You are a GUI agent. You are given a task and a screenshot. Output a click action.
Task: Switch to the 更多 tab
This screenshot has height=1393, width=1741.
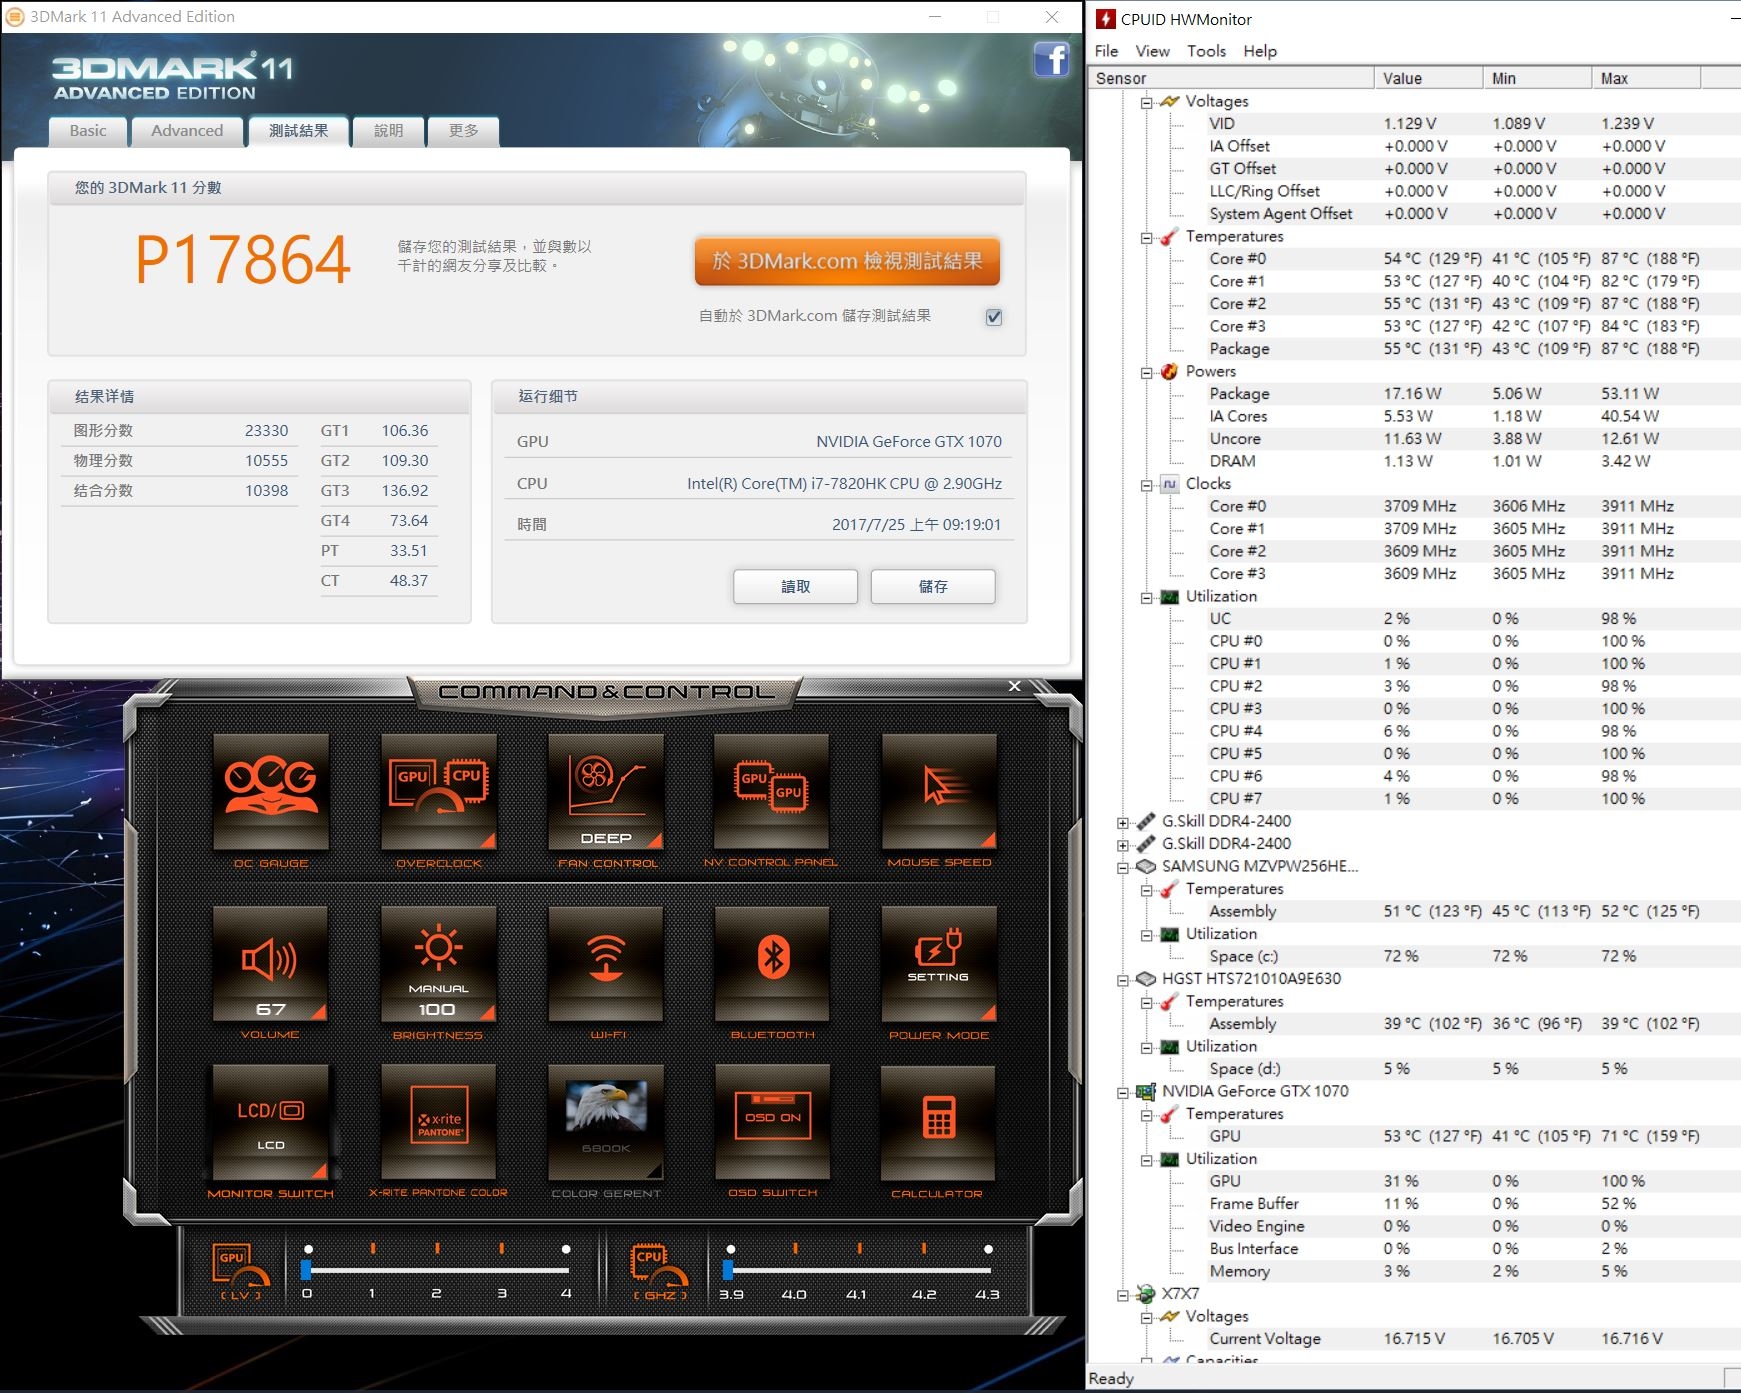(463, 131)
